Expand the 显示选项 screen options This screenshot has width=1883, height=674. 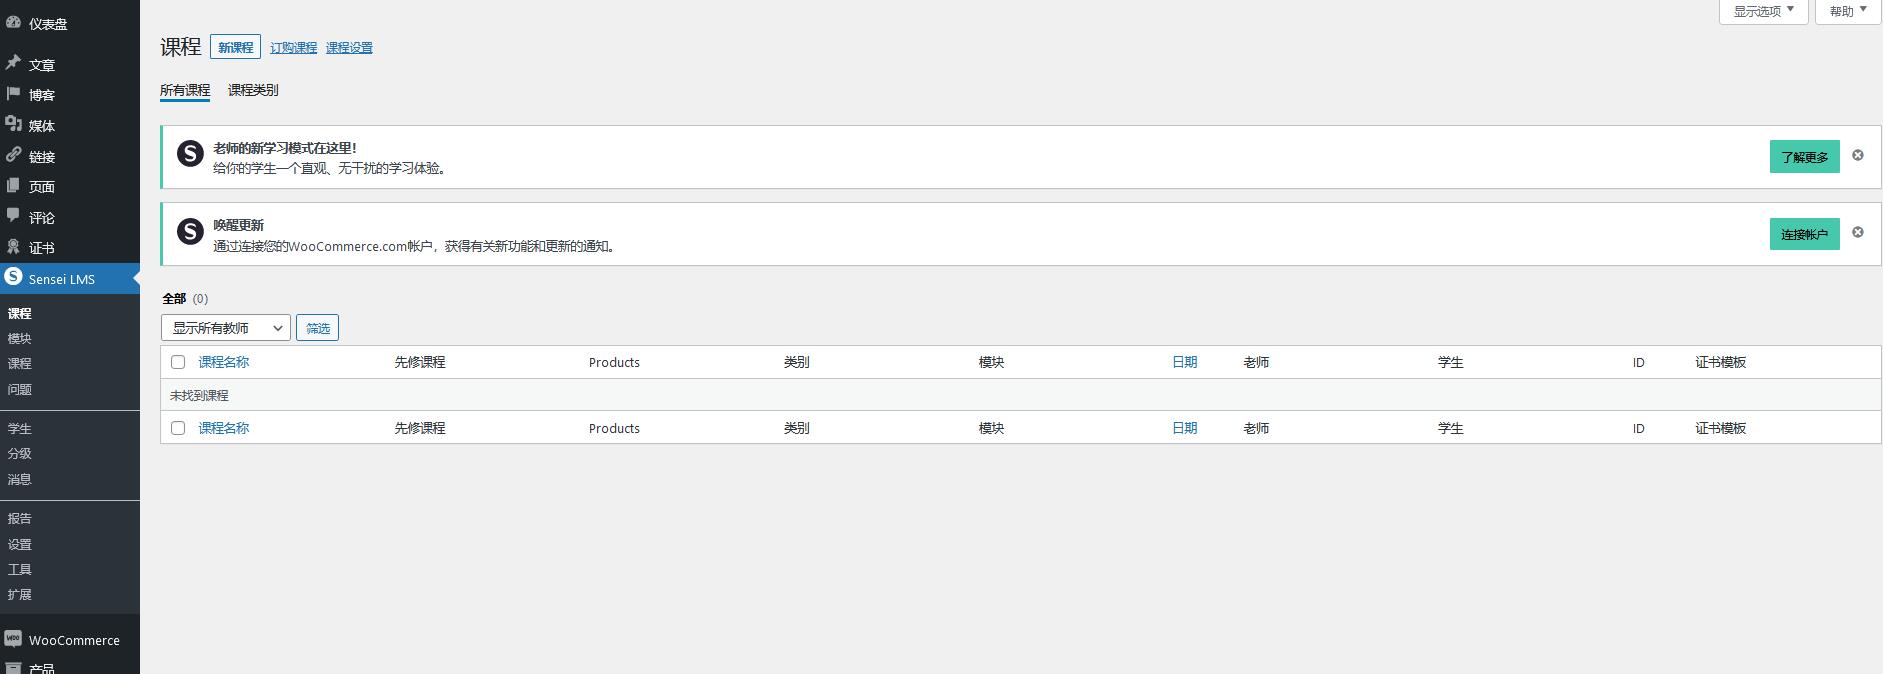click(1763, 11)
